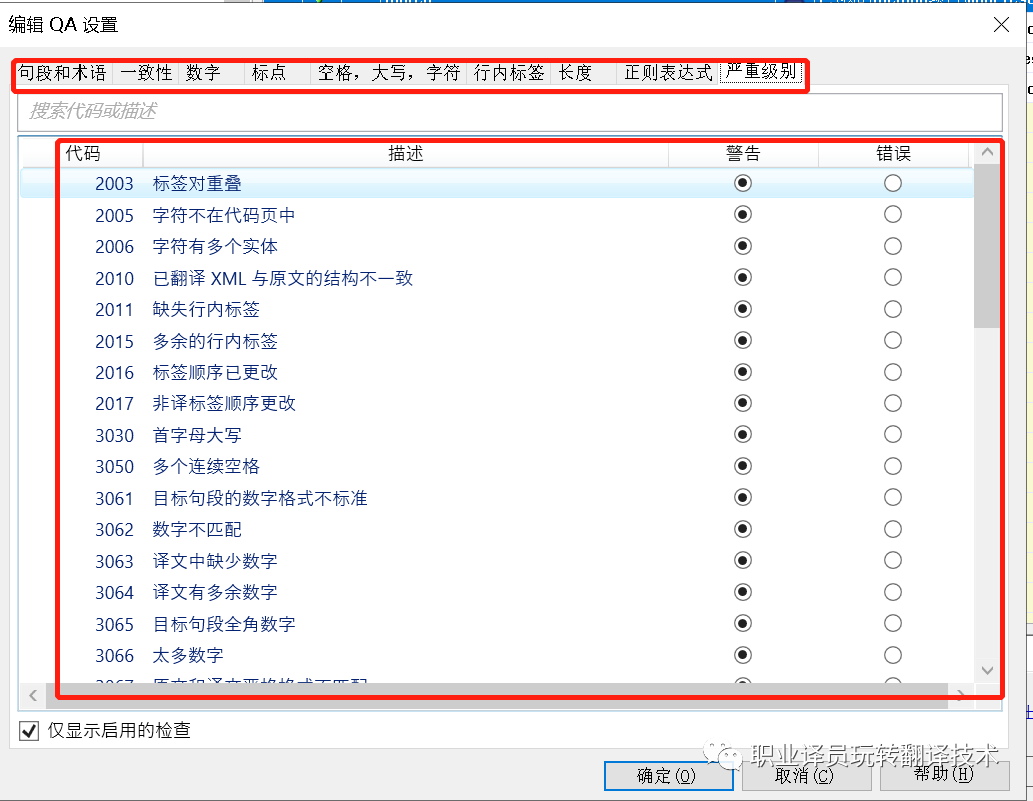Select row 多余的行内标签
This screenshot has height=801, width=1033.
tap(215, 341)
